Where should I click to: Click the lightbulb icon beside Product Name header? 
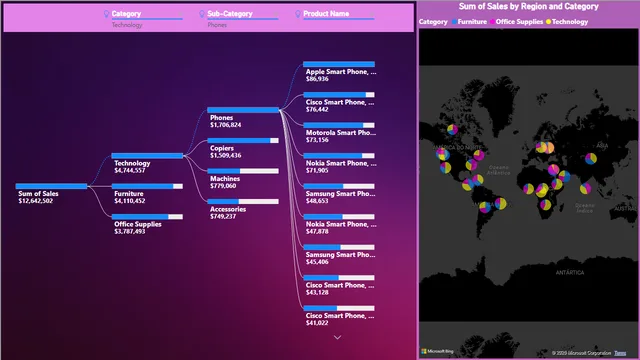pos(298,14)
